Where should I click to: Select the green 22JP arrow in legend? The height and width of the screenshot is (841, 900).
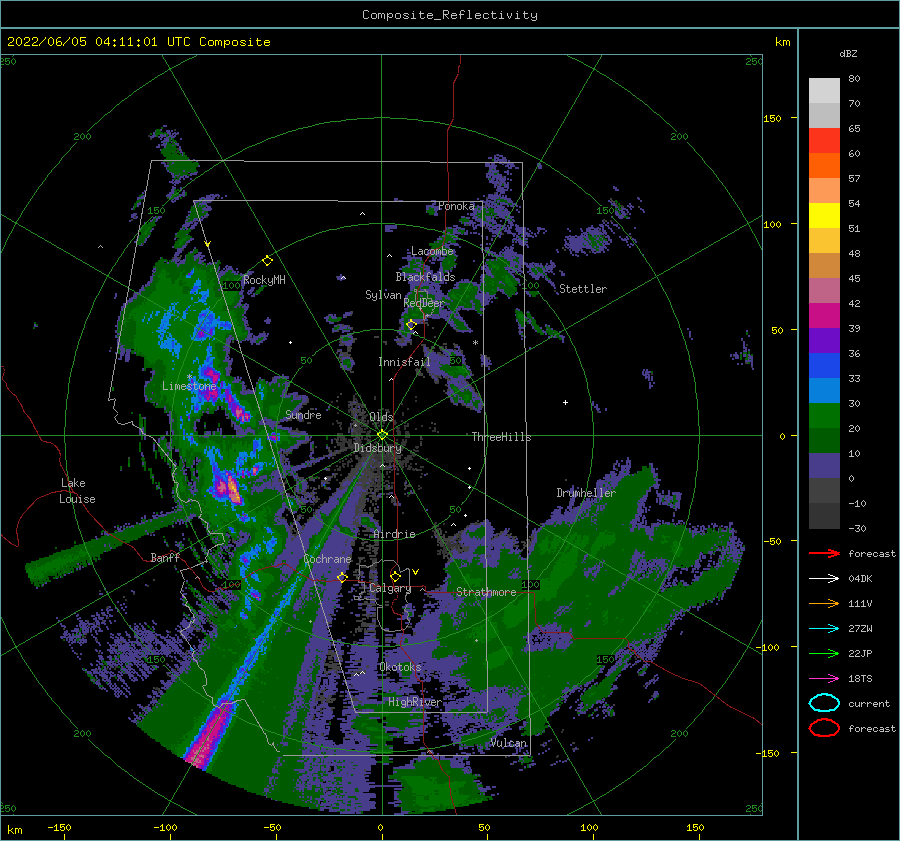[x=824, y=653]
